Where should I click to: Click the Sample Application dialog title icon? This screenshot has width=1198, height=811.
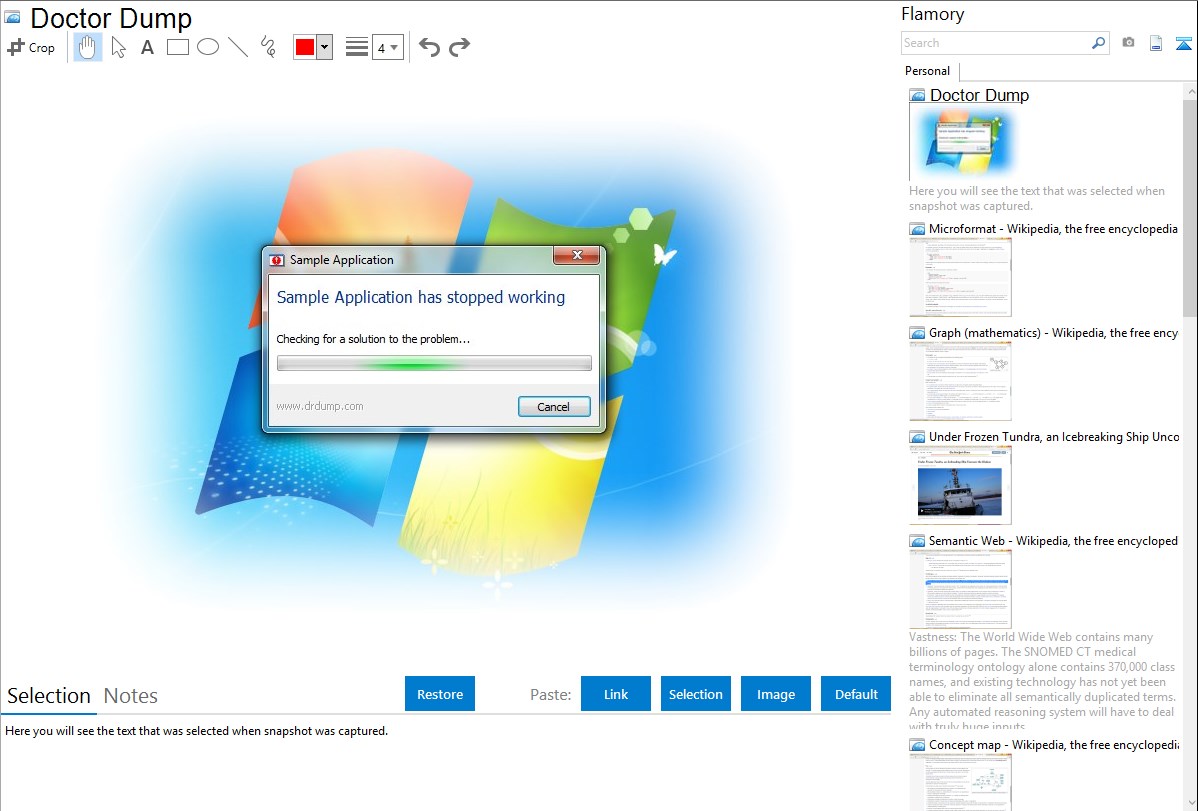tap(277, 260)
